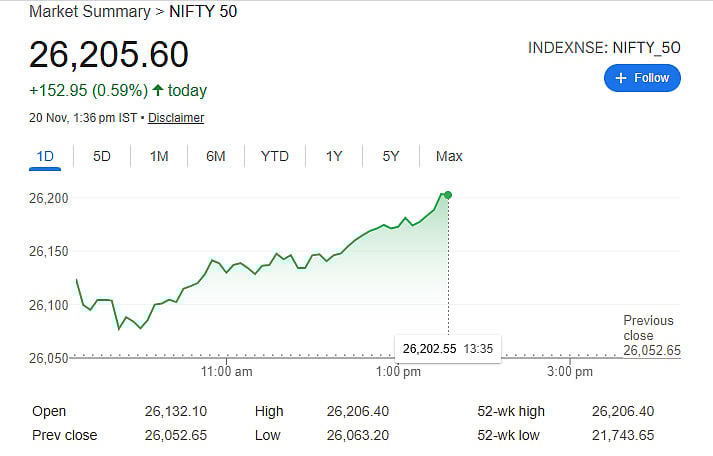Screen dimensions: 713x456
Task: Select the 1D time range tab
Action: click(45, 156)
